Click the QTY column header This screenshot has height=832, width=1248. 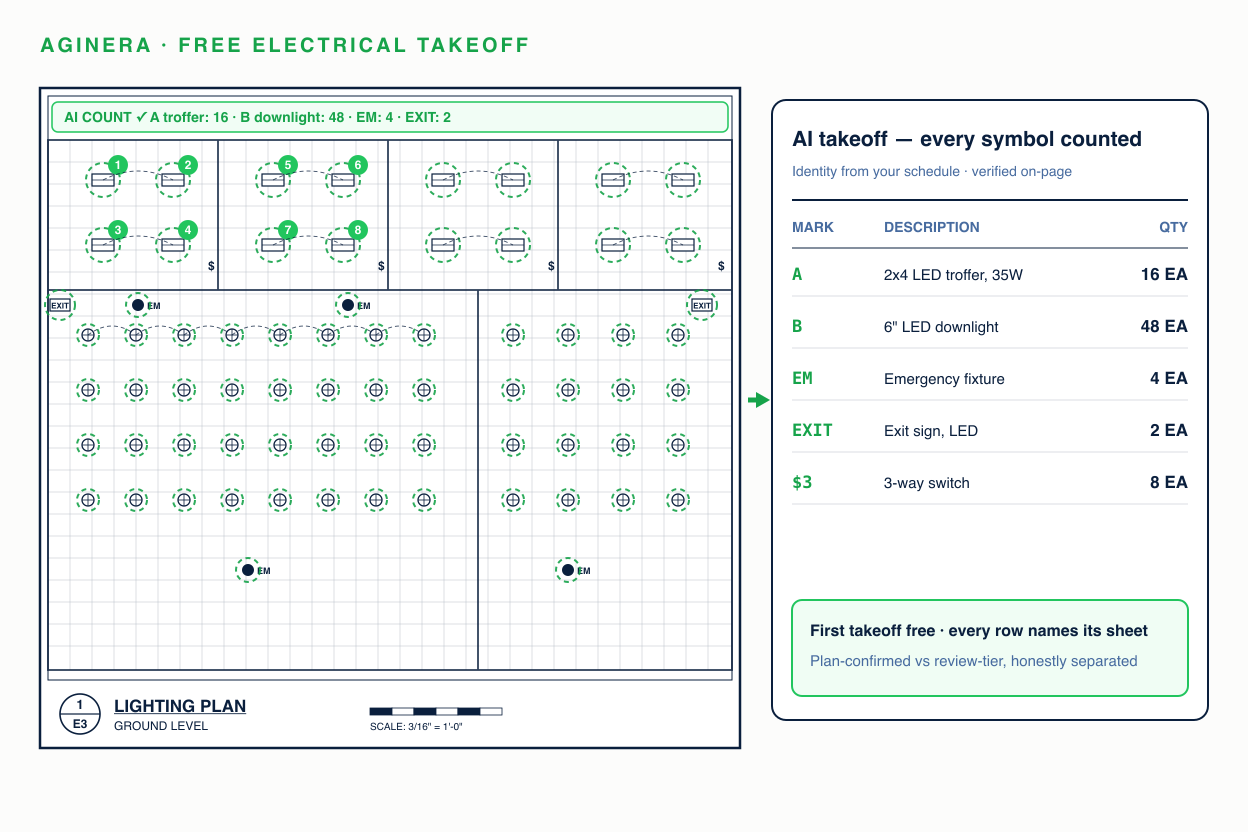(1174, 227)
